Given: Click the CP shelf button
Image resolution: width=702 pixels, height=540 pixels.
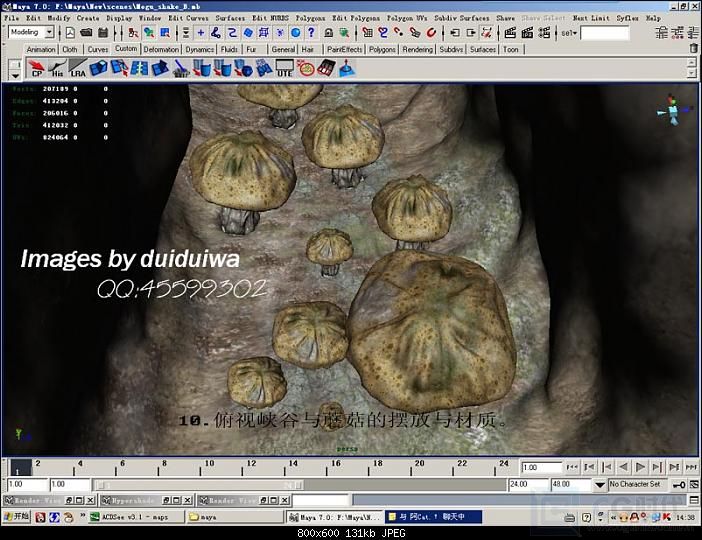Looking at the screenshot, I should pyautogui.click(x=37, y=69).
